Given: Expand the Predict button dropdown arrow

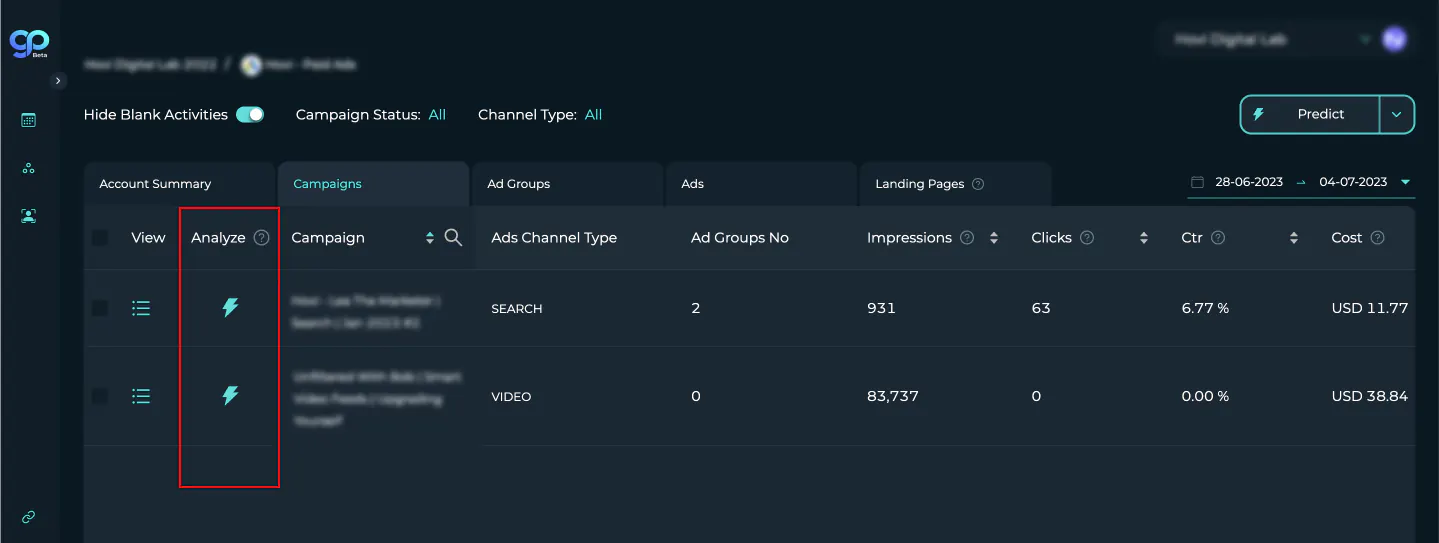Looking at the screenshot, I should point(1397,115).
